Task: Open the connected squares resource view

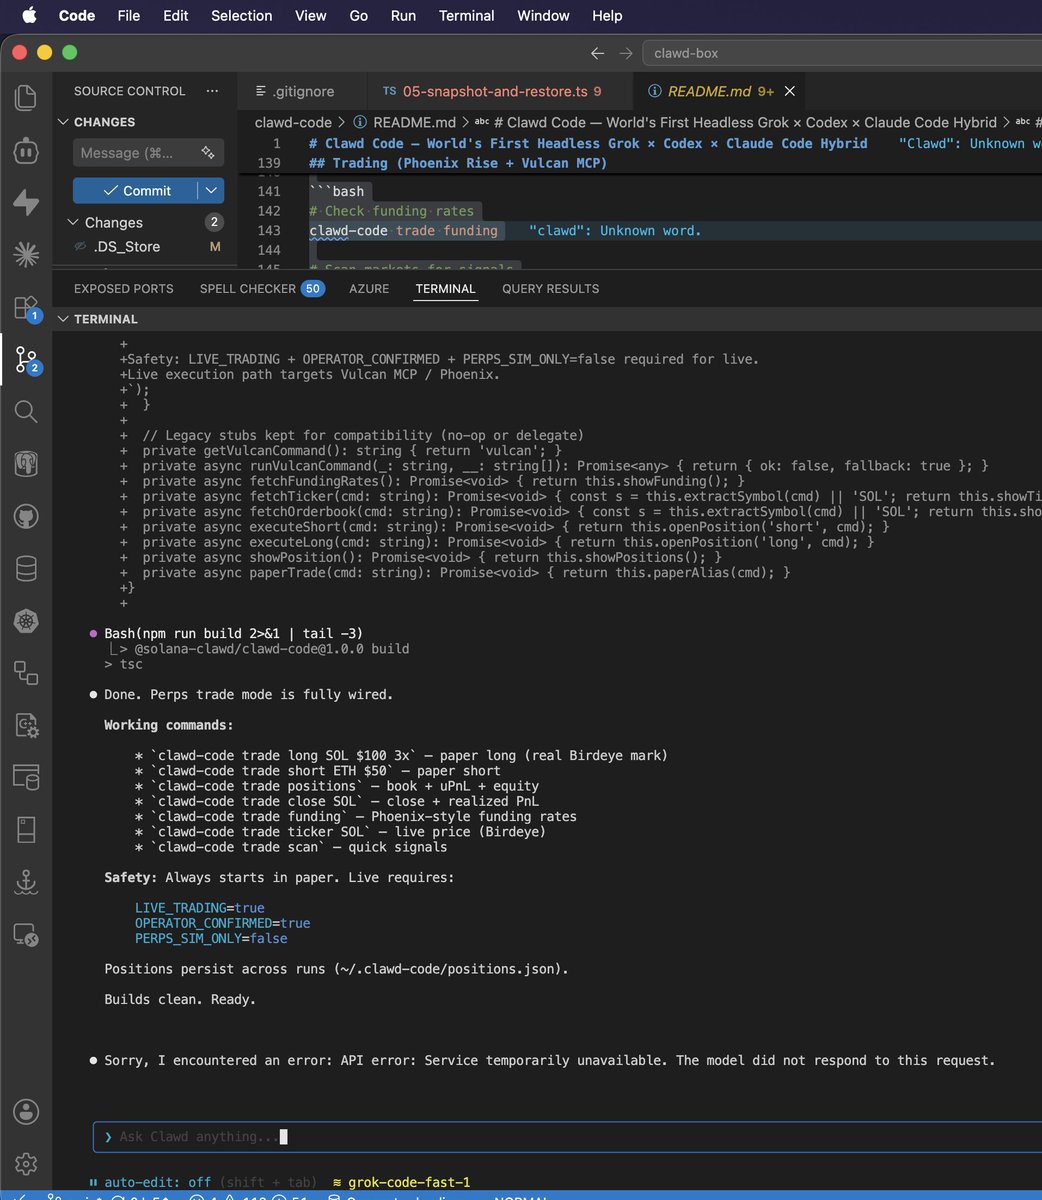Action: (26, 672)
